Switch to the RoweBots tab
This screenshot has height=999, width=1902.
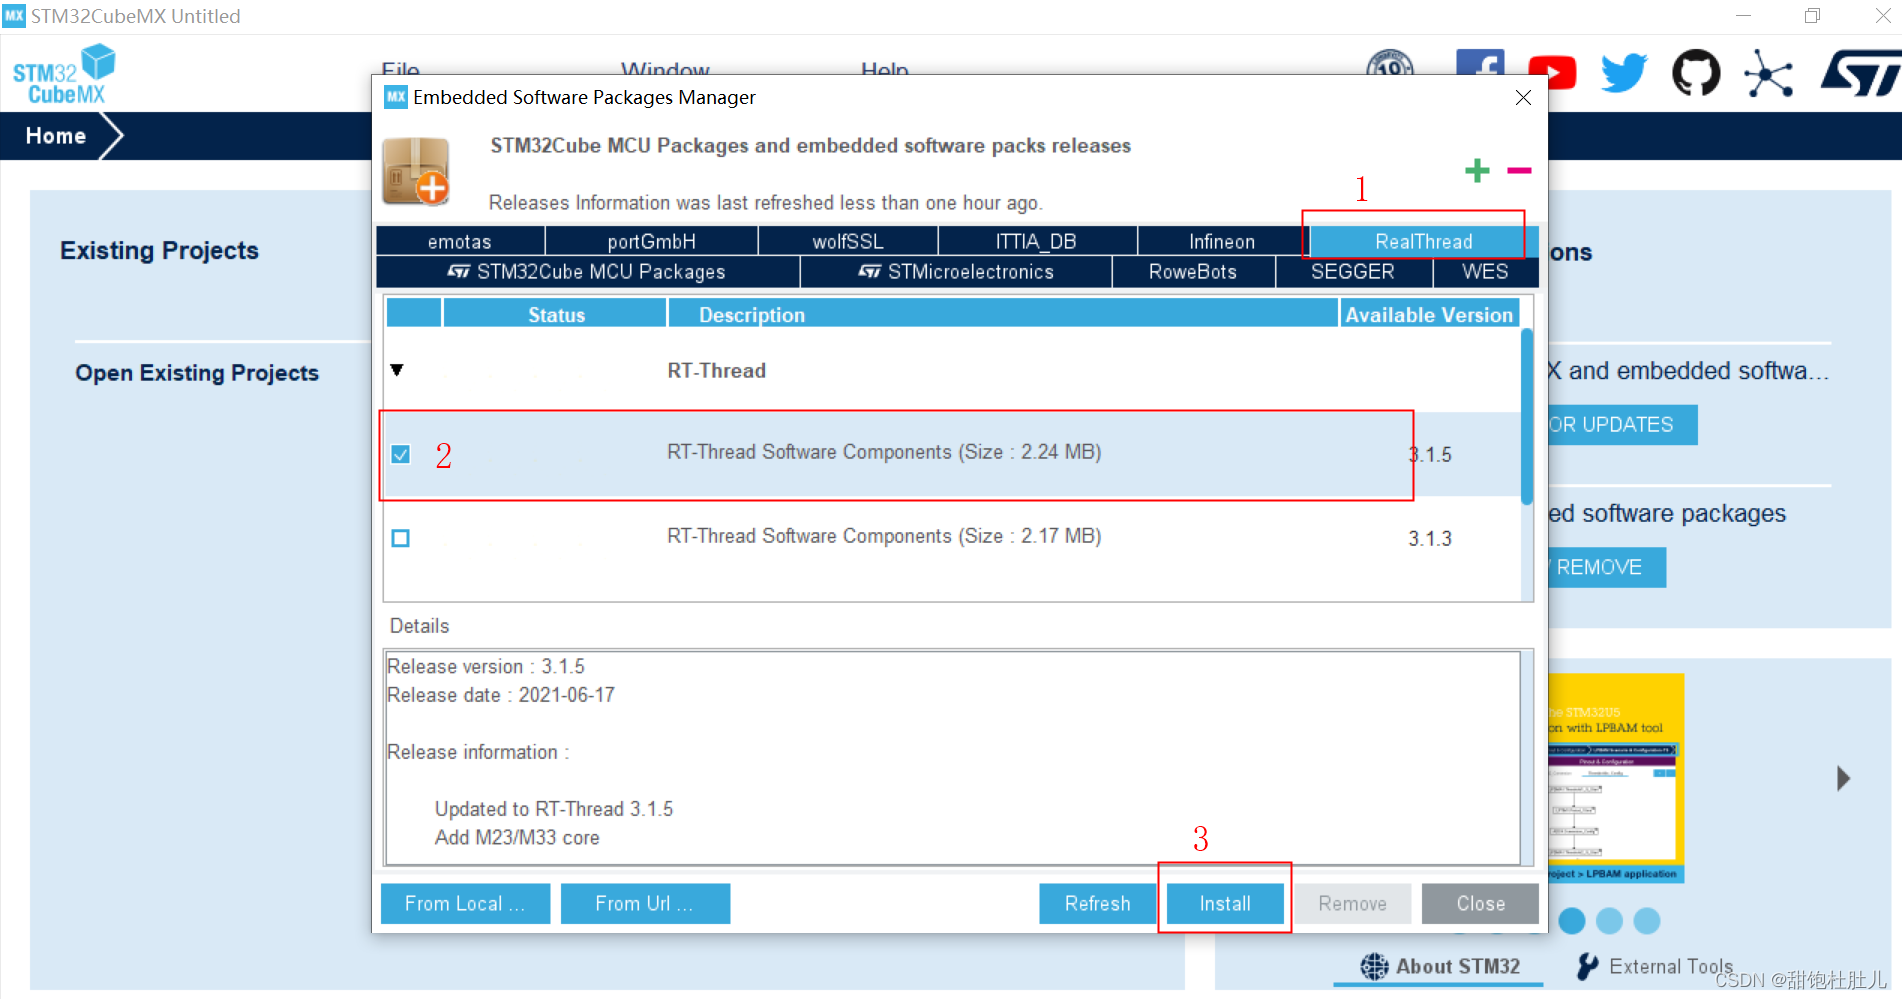[x=1193, y=272]
